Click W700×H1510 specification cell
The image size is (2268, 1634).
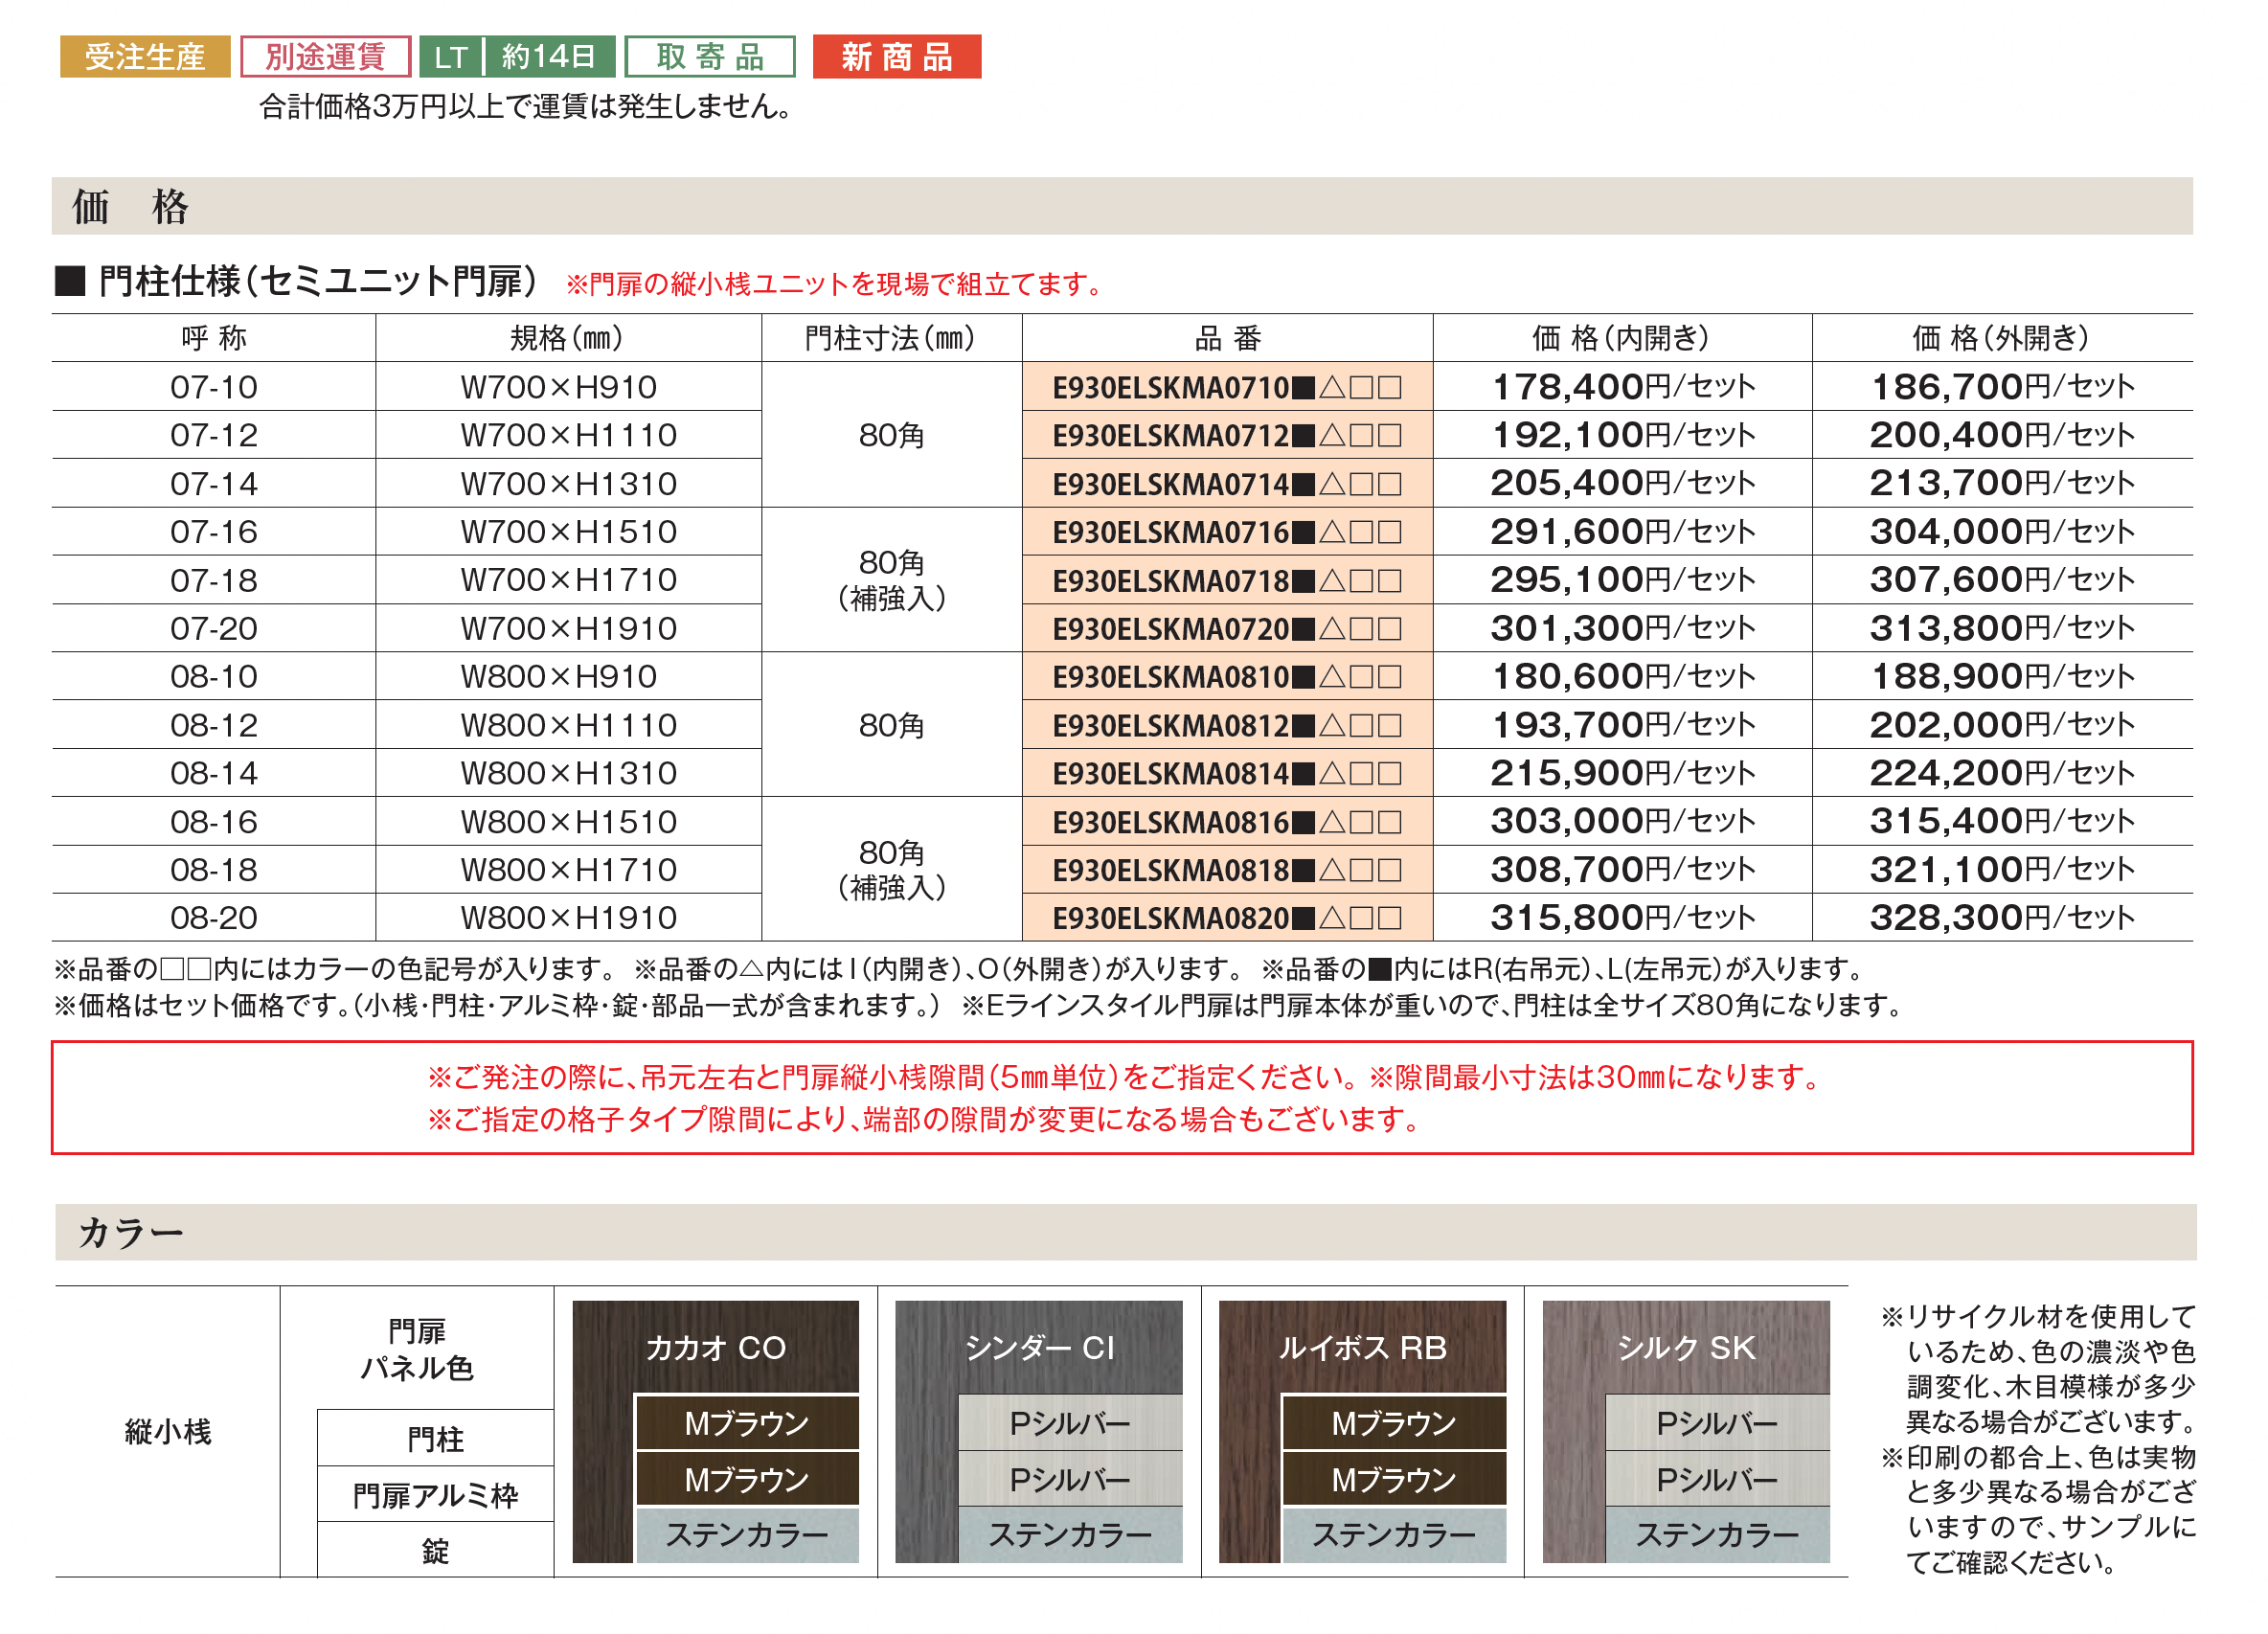[x=569, y=533]
